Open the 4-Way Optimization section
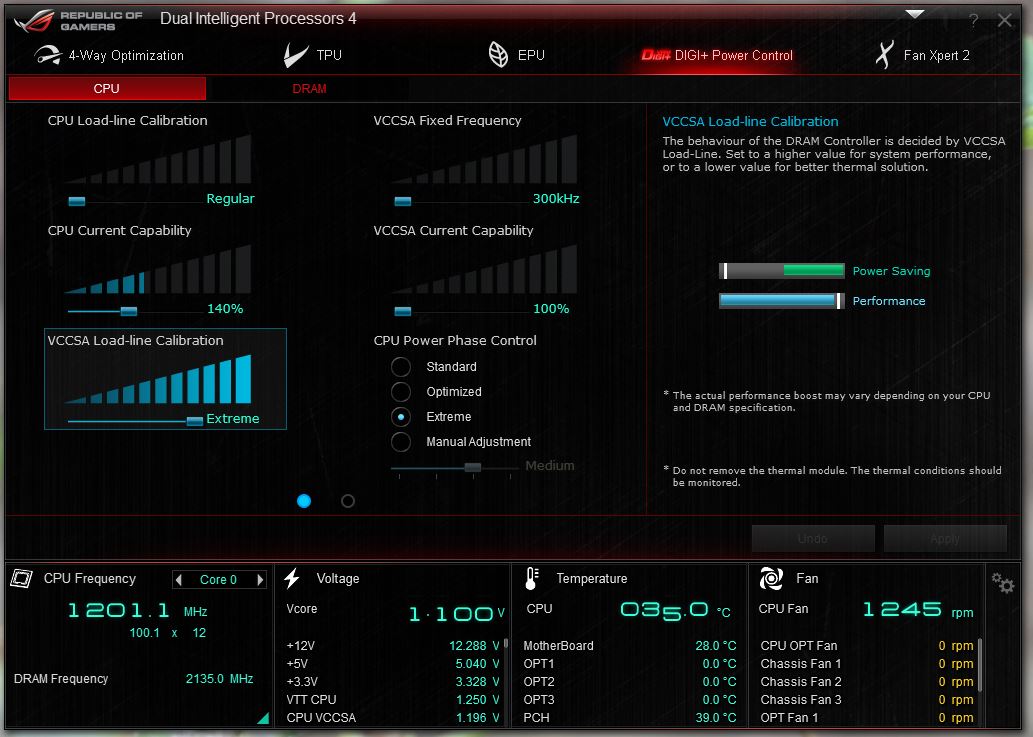This screenshot has width=1033, height=737. (109, 55)
